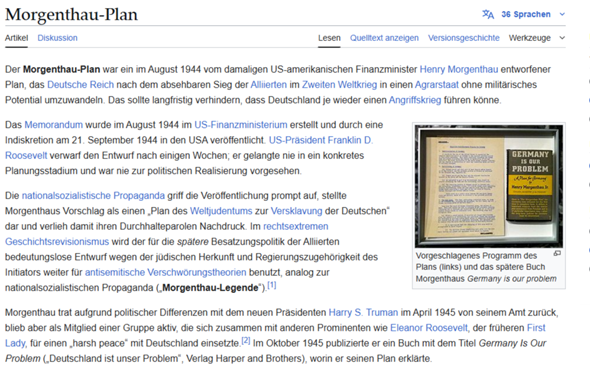Follow the Memorandum link
590x373 pixels.
(x=53, y=125)
